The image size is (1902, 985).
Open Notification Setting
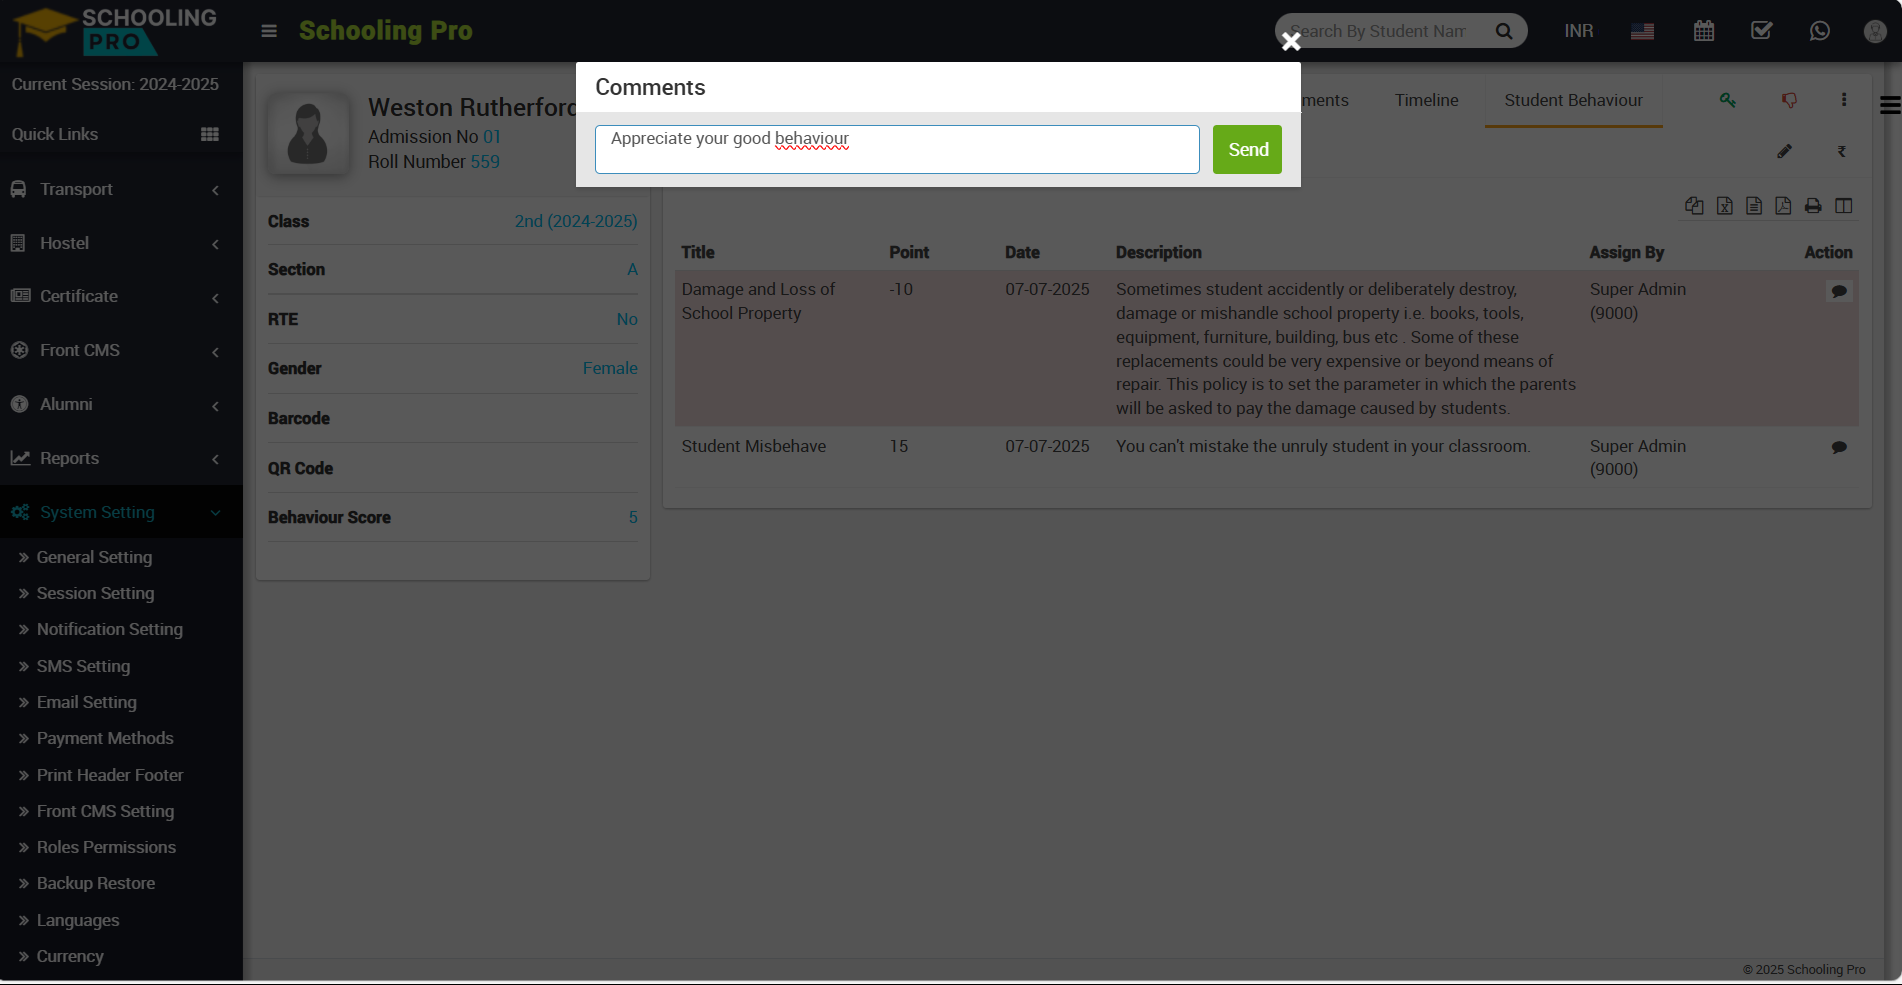tap(110, 629)
